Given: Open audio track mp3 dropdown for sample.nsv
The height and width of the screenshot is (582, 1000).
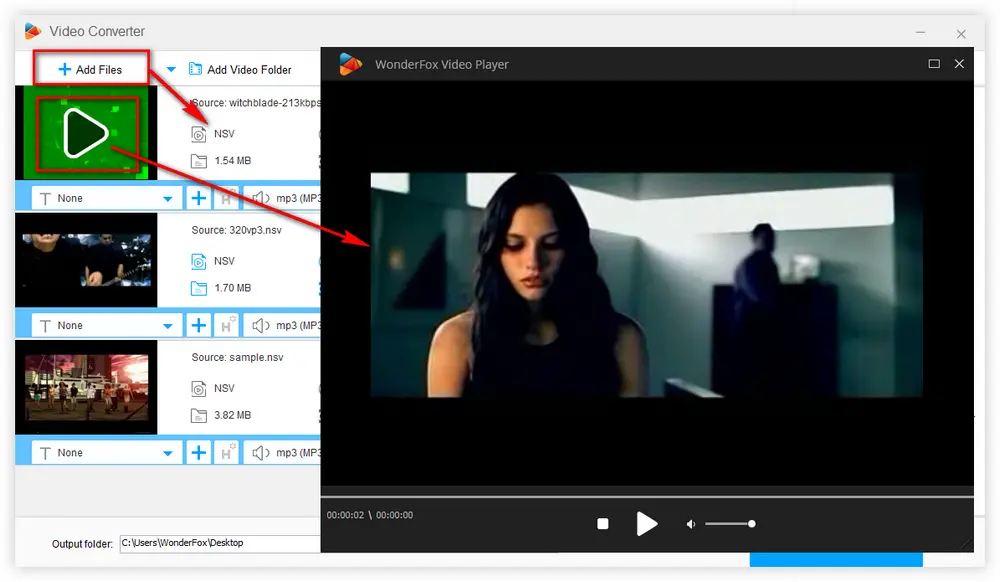Looking at the screenshot, I should (283, 453).
